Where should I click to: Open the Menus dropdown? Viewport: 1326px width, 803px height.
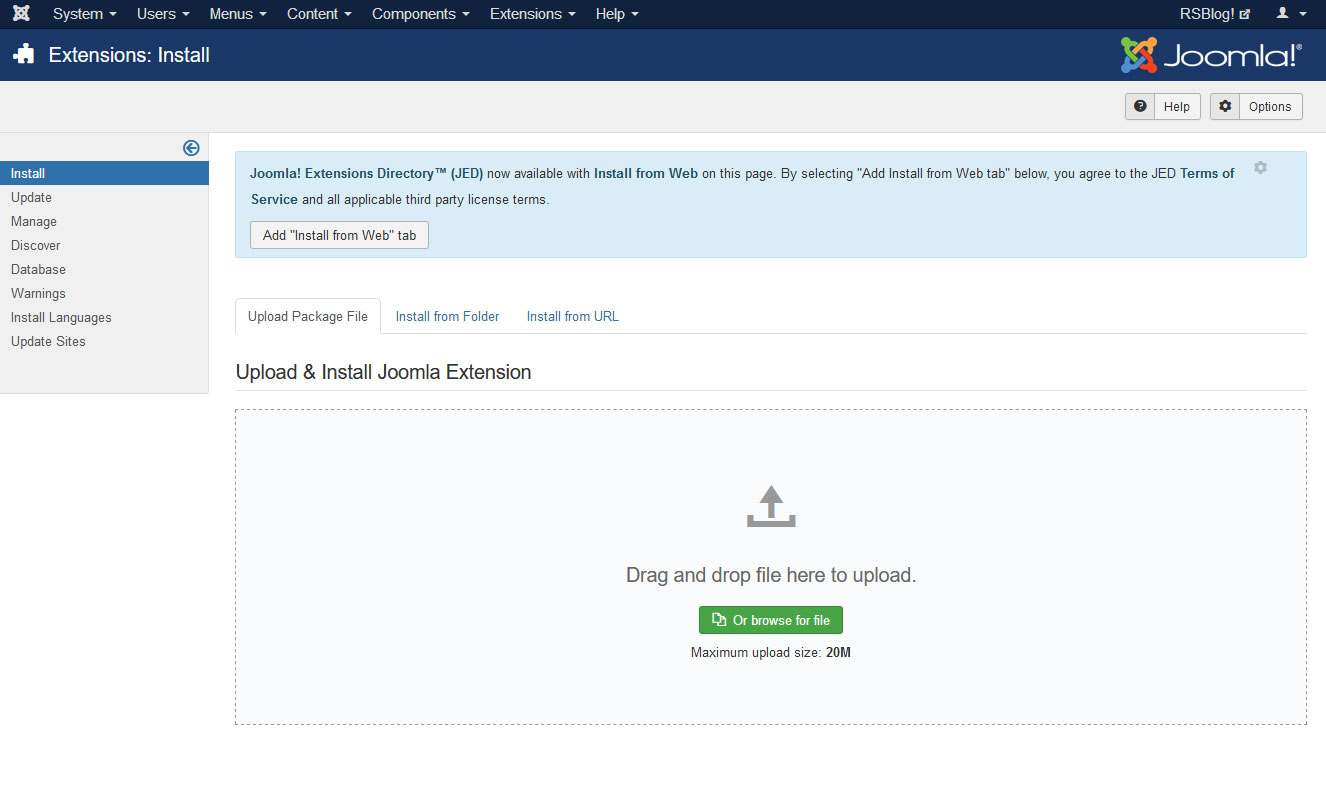click(238, 14)
